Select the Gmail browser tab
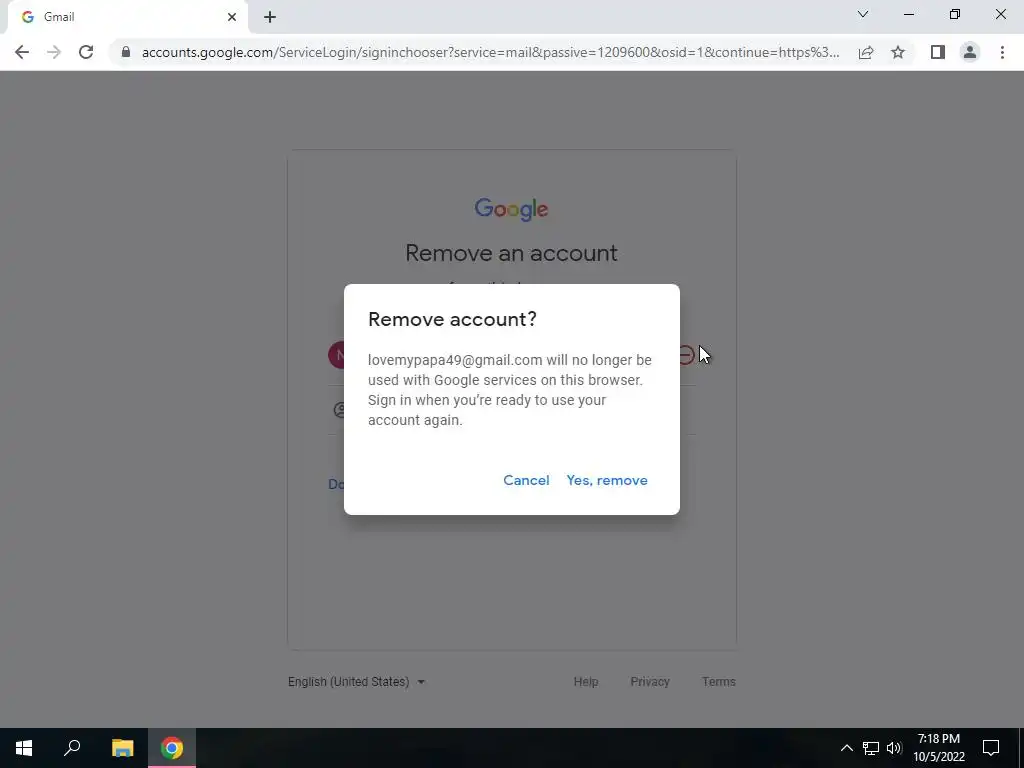The height and width of the screenshot is (768, 1024). click(x=127, y=17)
